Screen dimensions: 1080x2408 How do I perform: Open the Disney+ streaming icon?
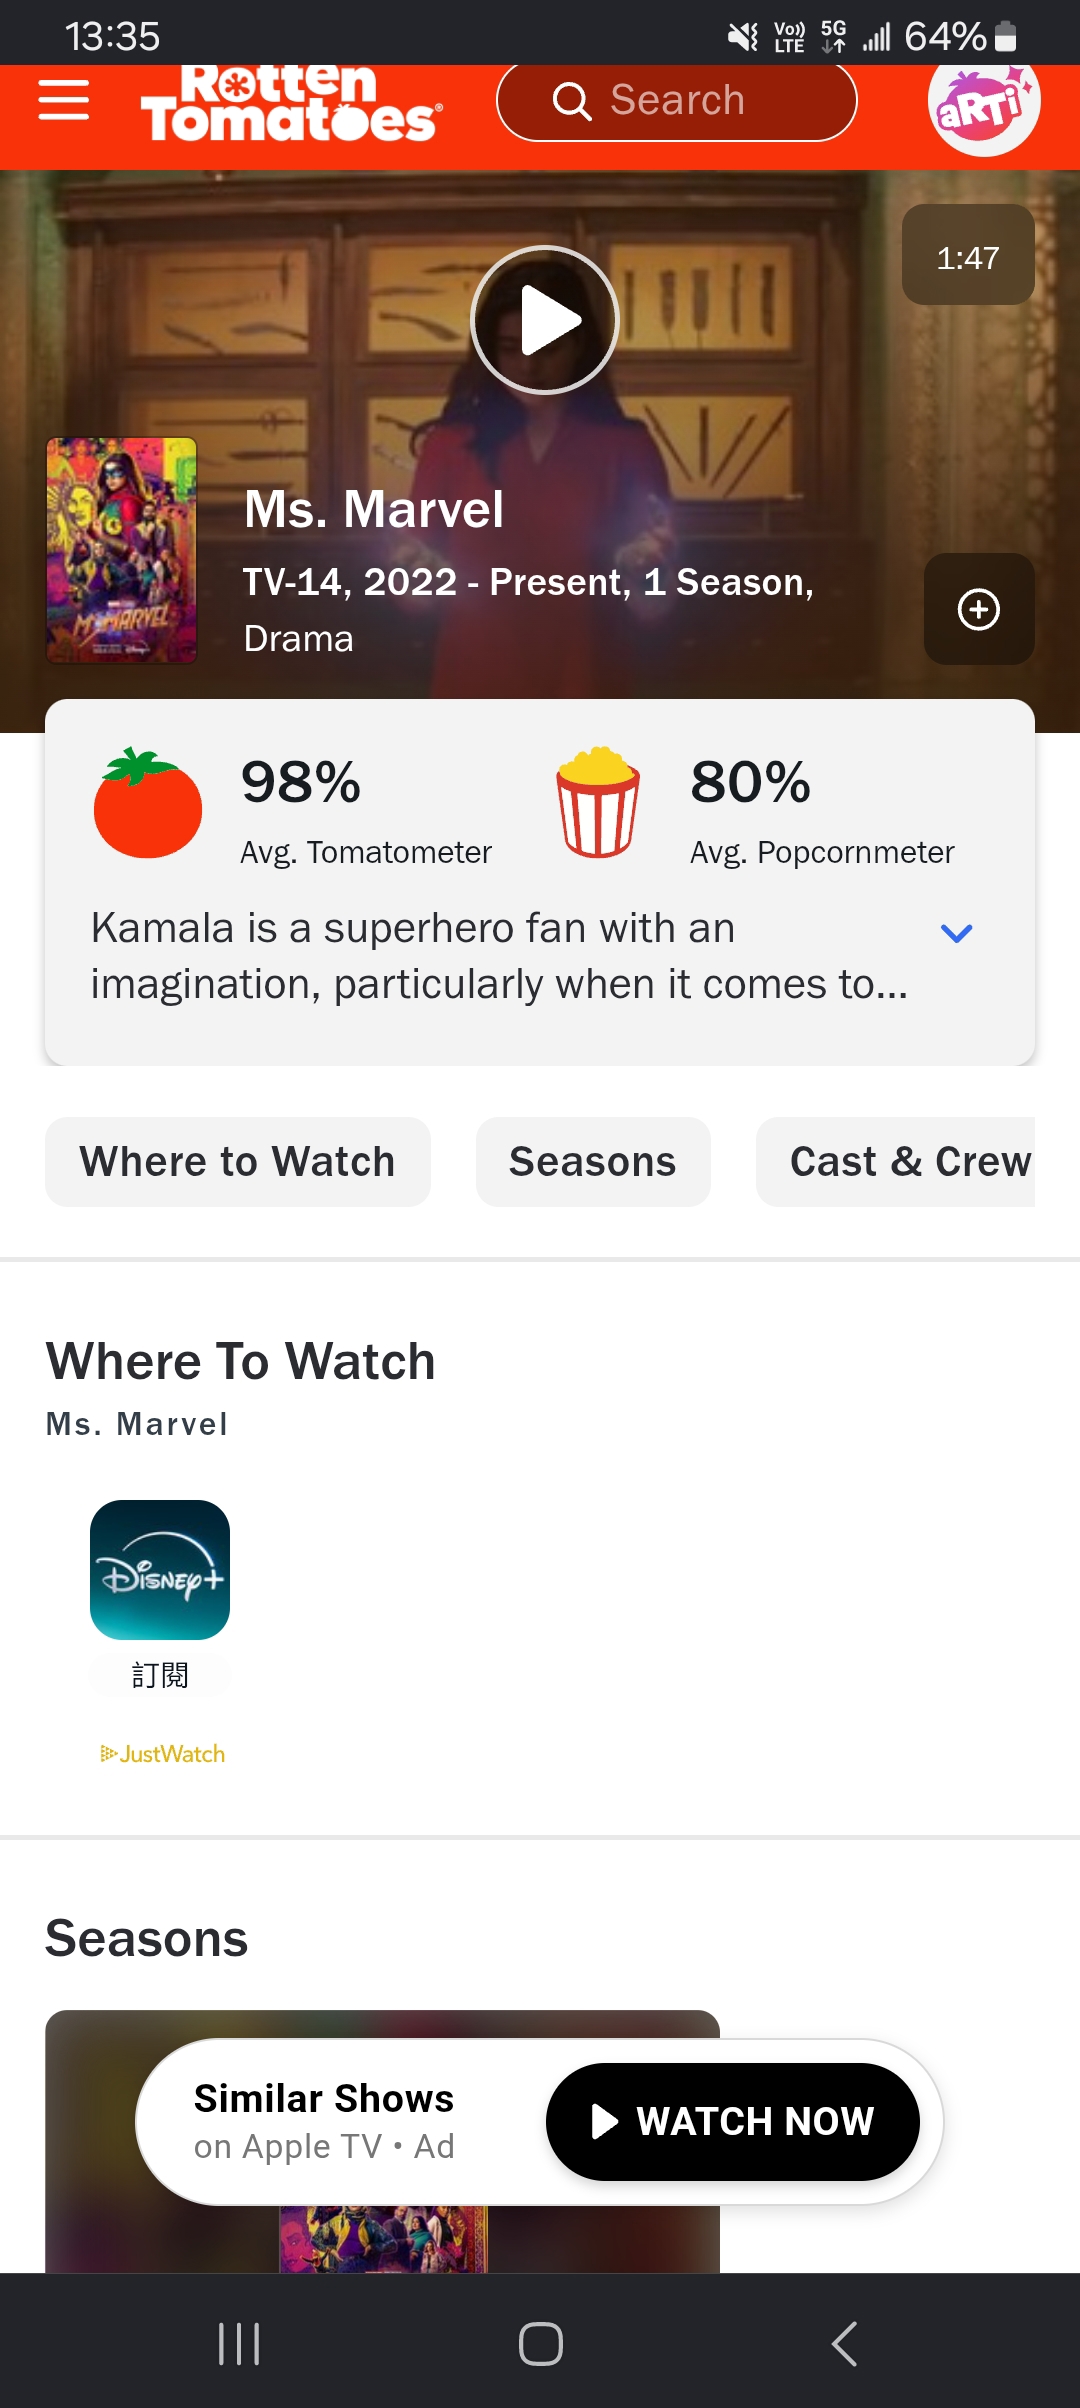click(x=160, y=1570)
